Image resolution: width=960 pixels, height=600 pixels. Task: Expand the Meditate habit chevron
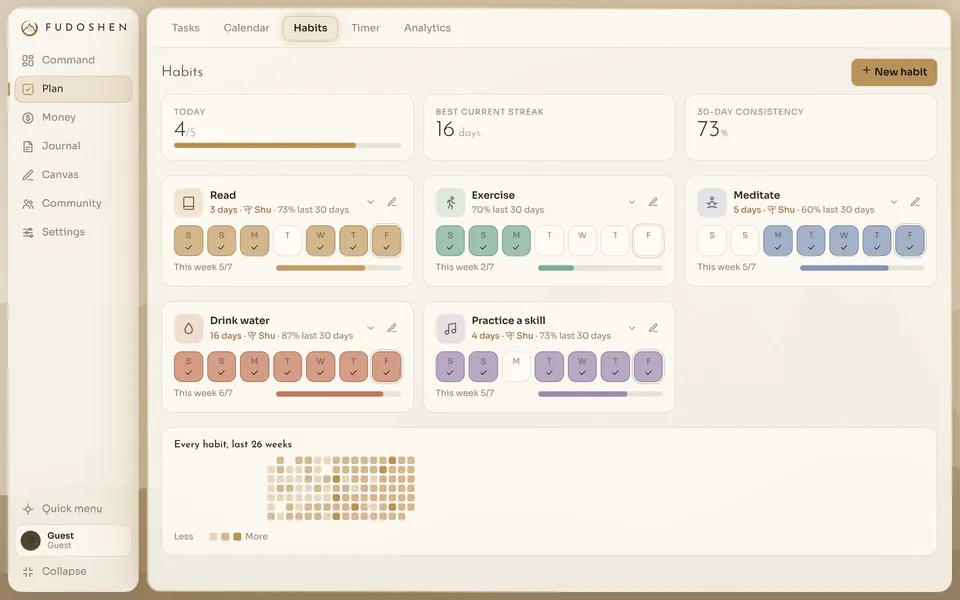tap(894, 202)
